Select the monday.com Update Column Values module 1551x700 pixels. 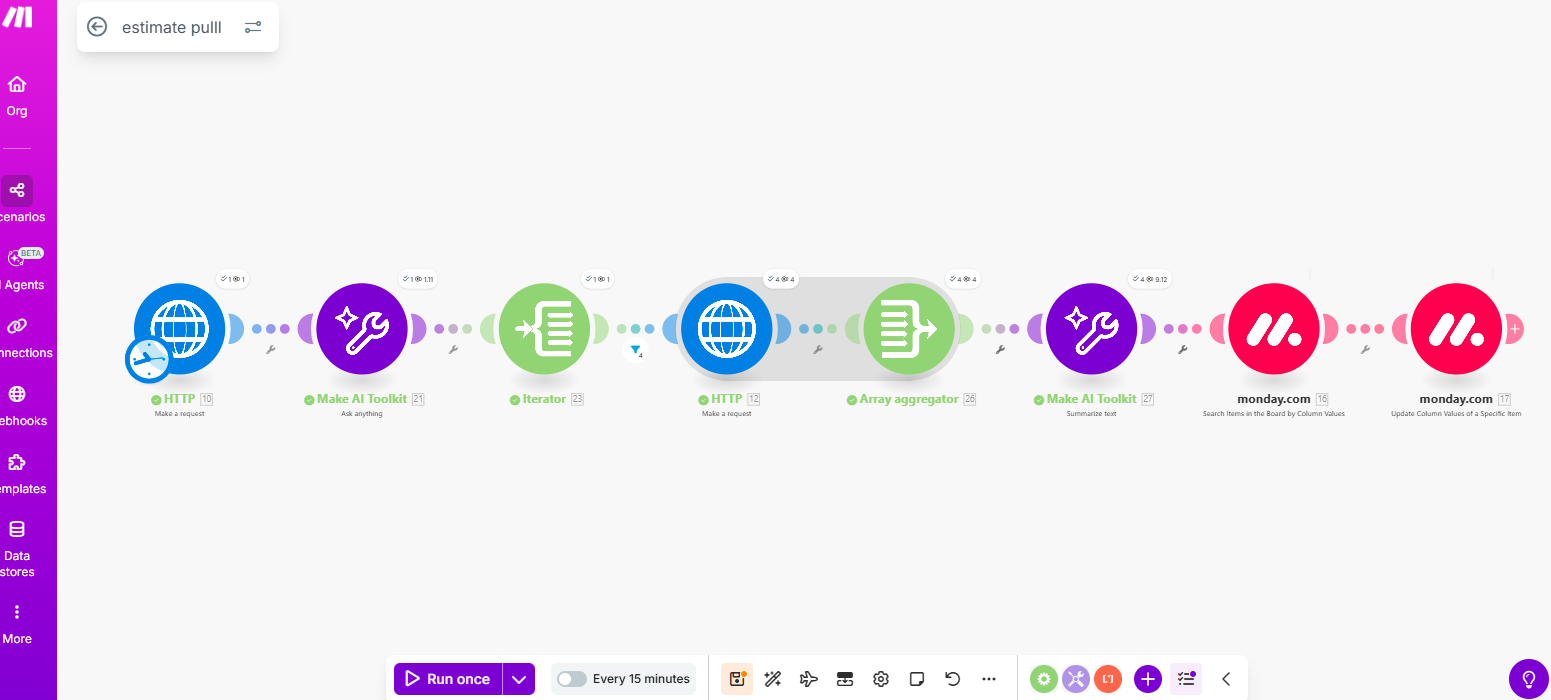pos(1456,329)
